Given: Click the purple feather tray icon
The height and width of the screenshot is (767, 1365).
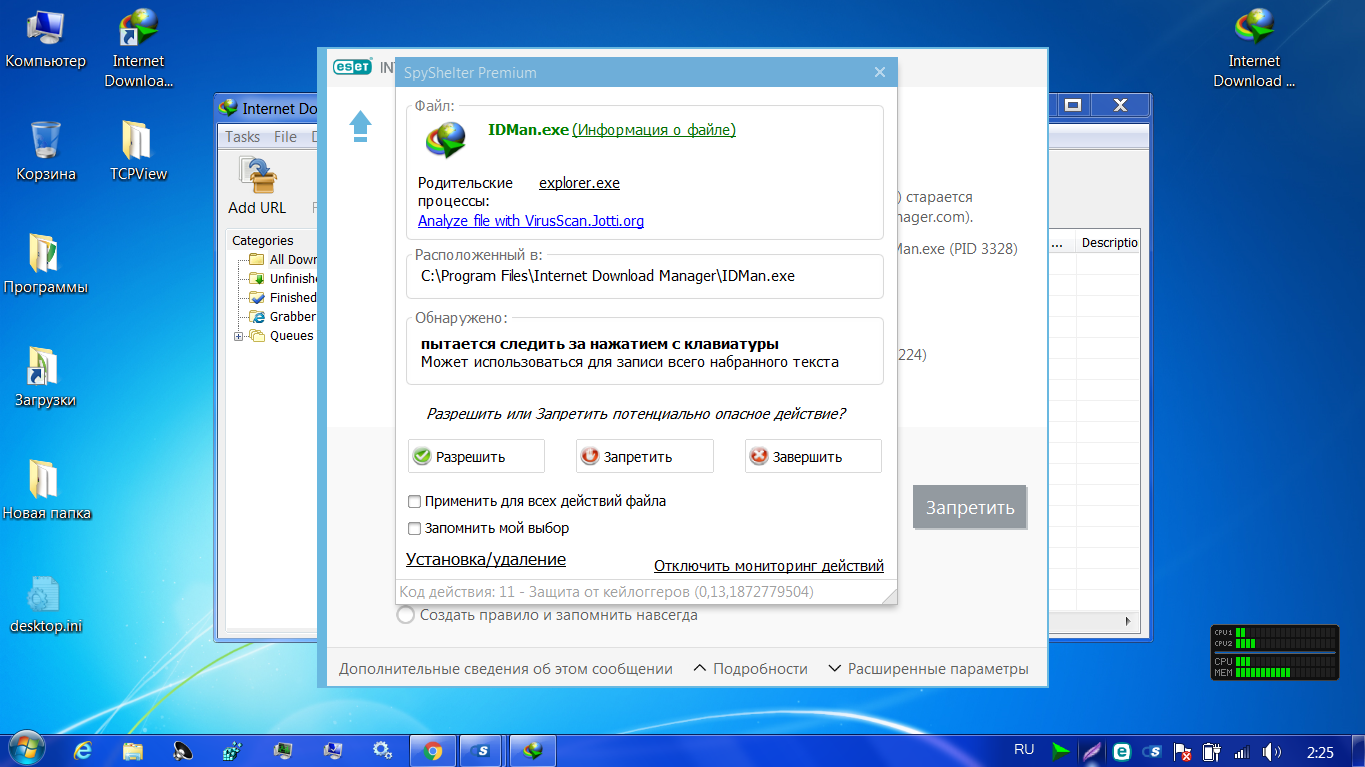Looking at the screenshot, I should tap(1091, 751).
